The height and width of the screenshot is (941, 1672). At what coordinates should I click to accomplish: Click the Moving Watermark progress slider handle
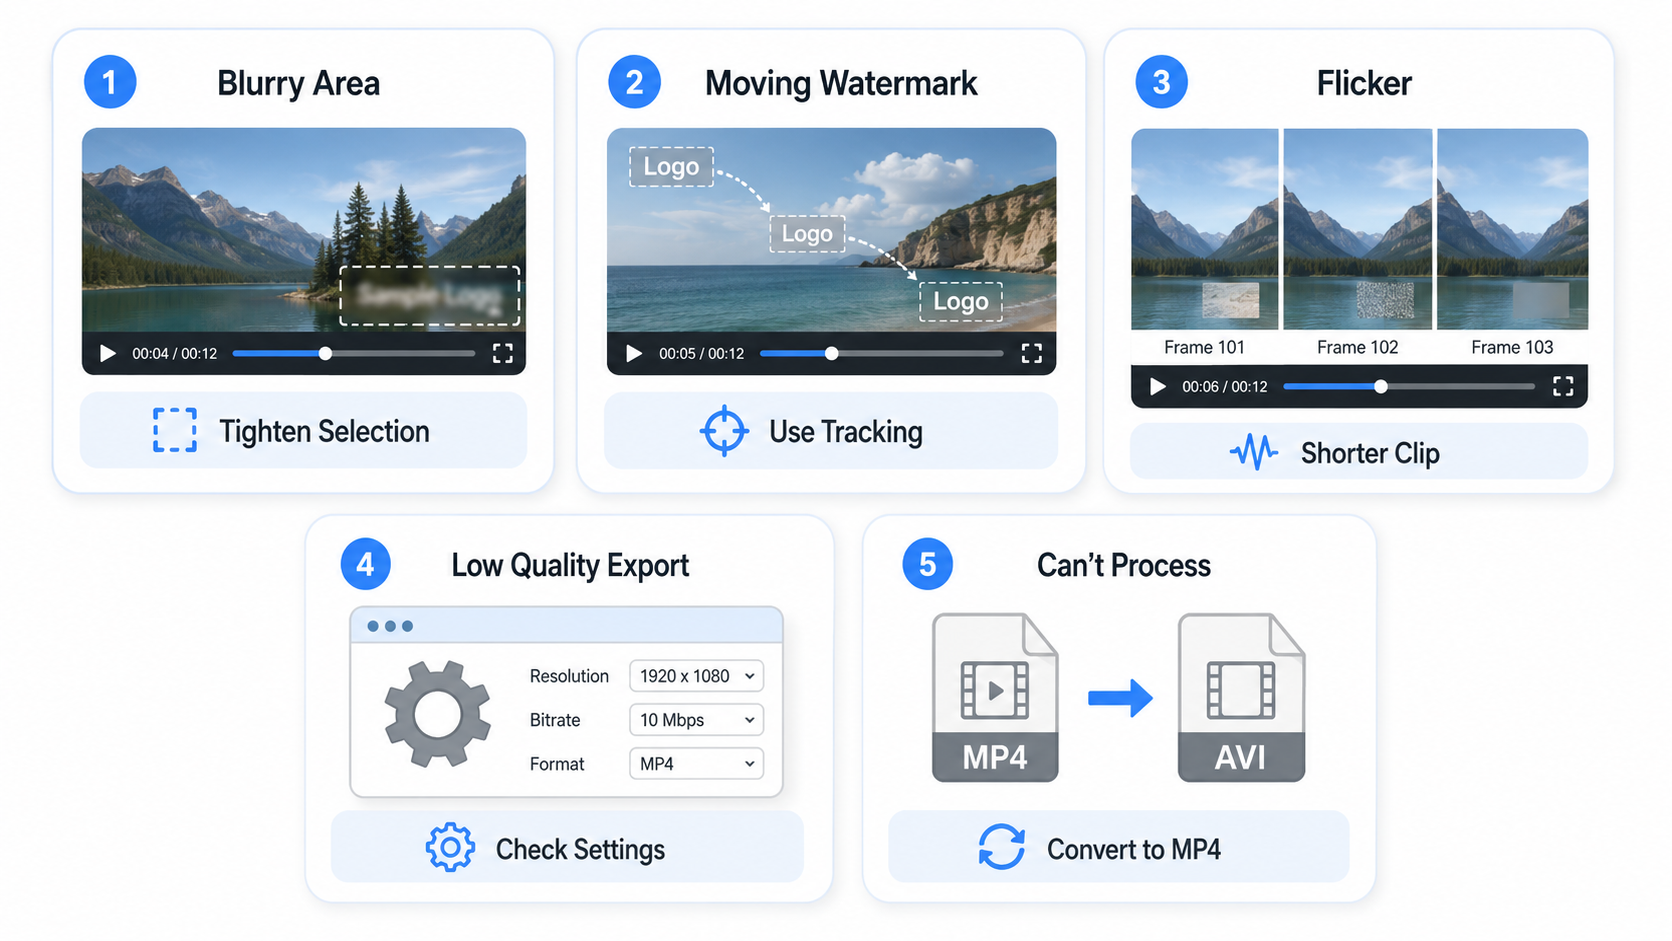[x=831, y=353]
